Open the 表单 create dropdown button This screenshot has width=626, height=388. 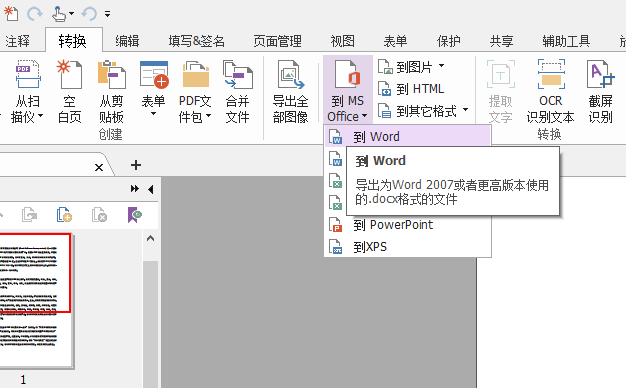[153, 89]
